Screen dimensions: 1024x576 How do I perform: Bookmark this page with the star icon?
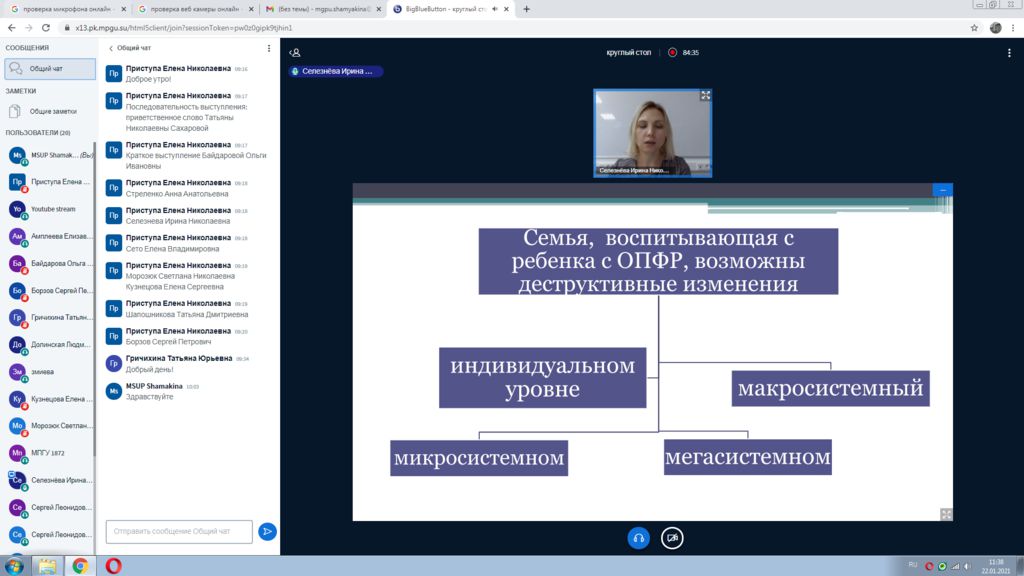[x=974, y=28]
